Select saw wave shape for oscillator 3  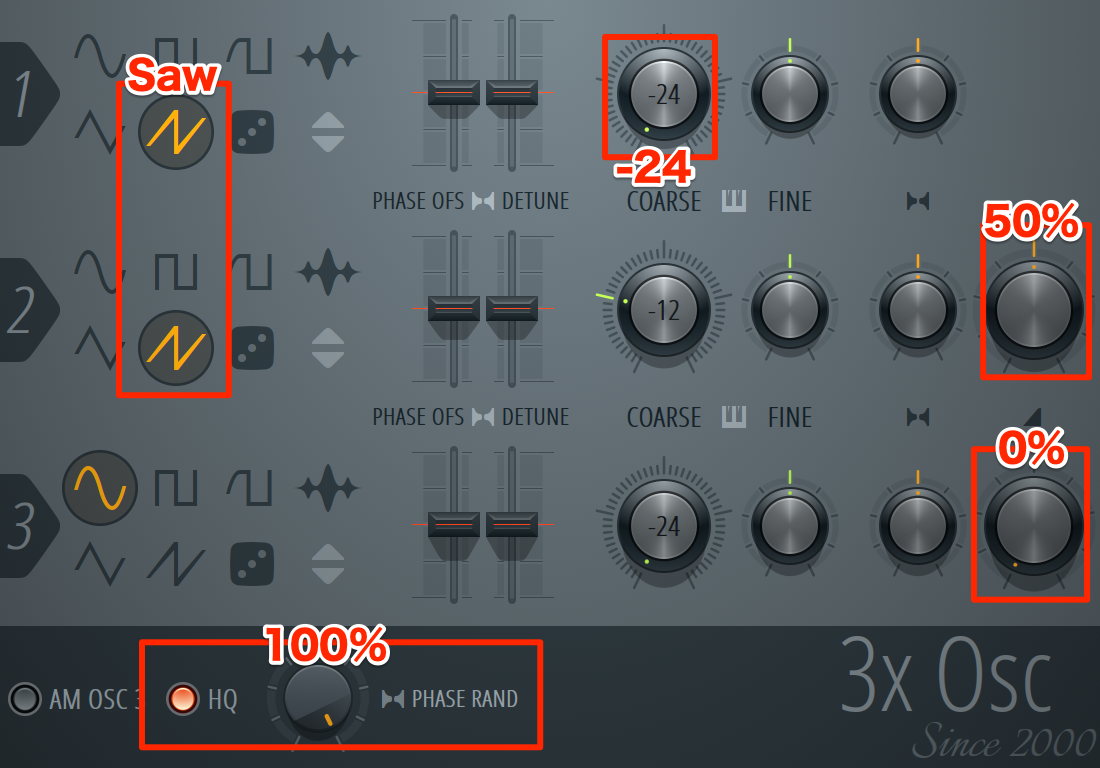175,564
